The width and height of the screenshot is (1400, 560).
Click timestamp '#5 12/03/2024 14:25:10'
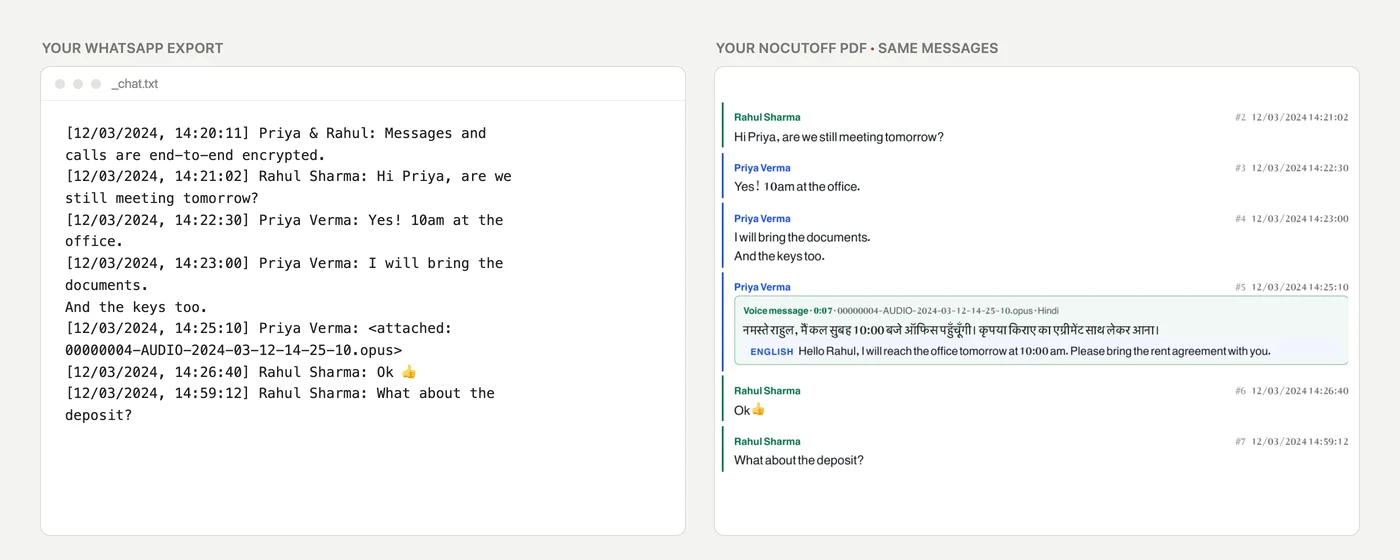coord(1291,287)
